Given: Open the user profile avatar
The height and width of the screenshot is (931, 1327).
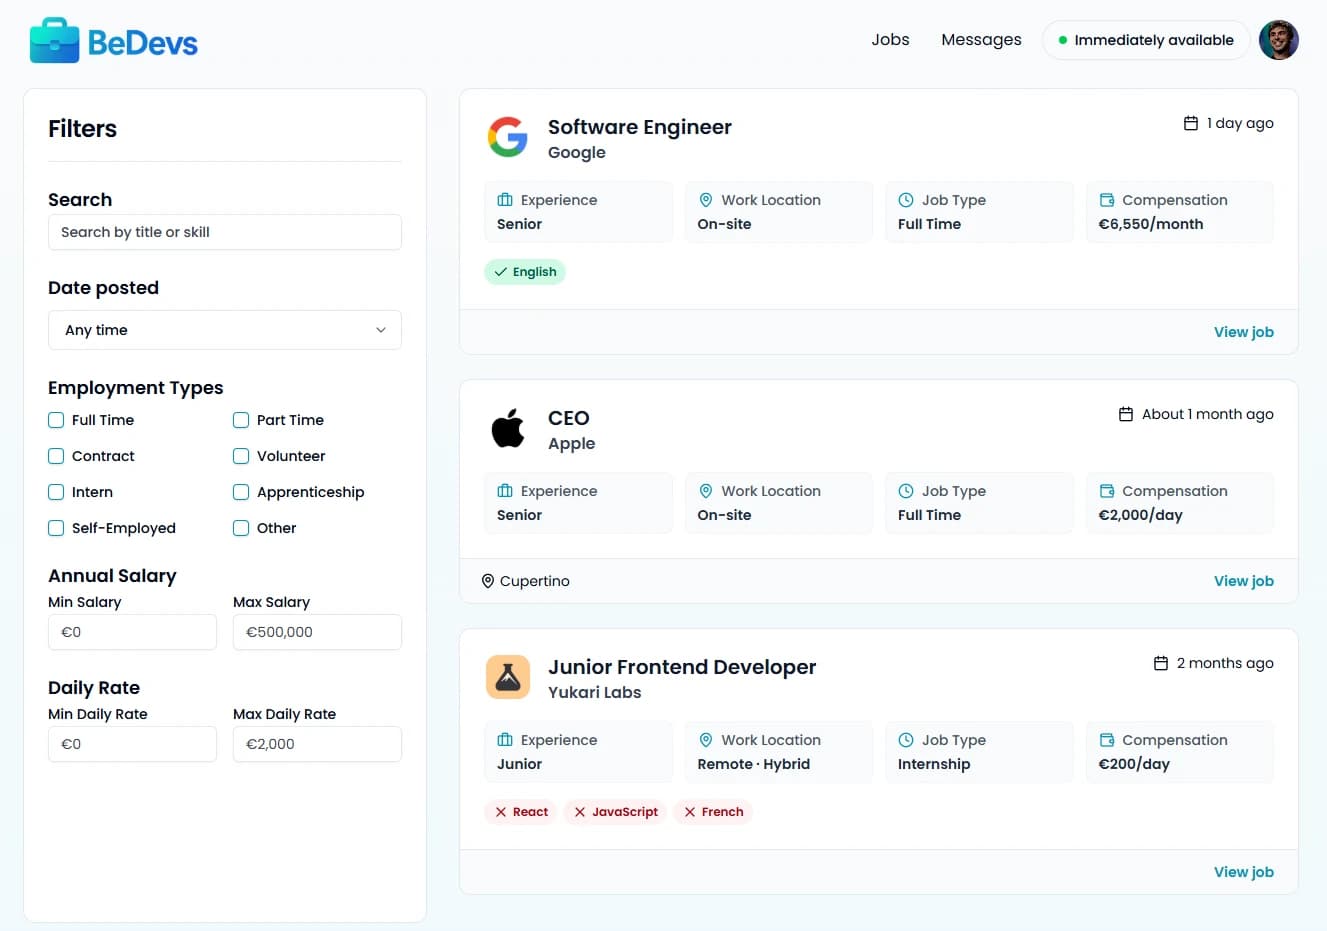Looking at the screenshot, I should pyautogui.click(x=1278, y=40).
